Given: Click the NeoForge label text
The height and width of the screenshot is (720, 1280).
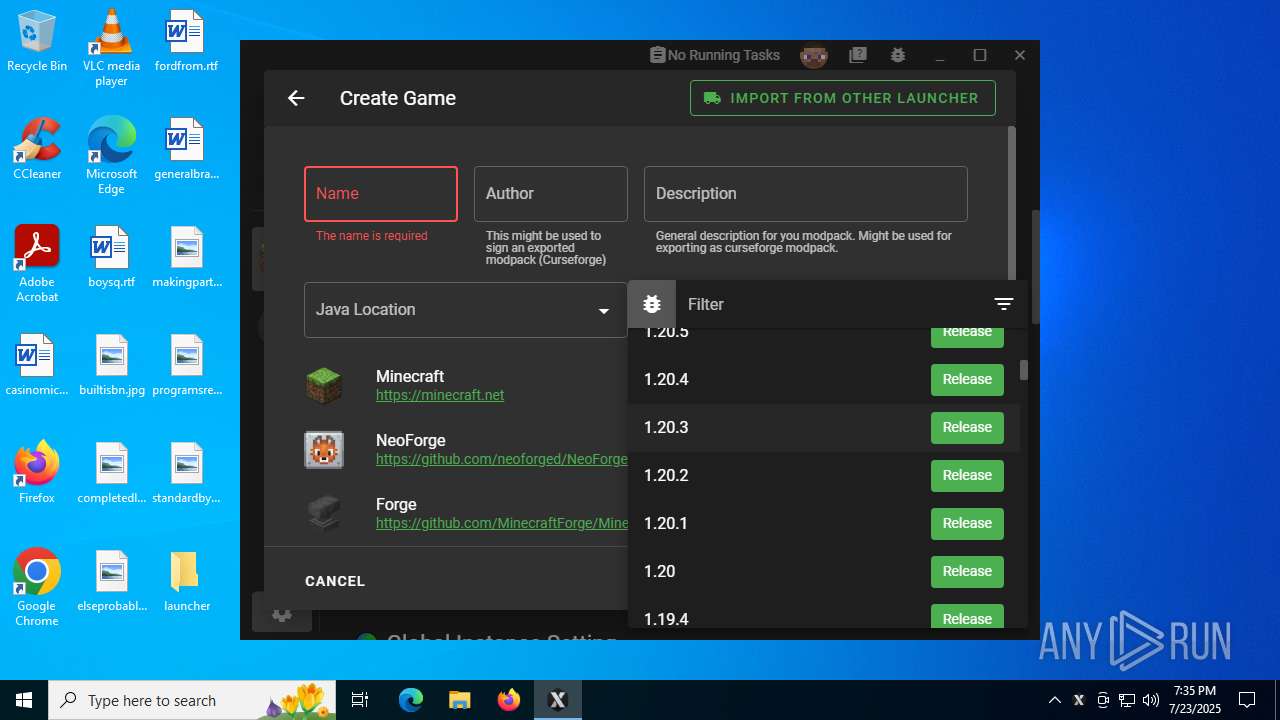Looking at the screenshot, I should click(411, 441).
